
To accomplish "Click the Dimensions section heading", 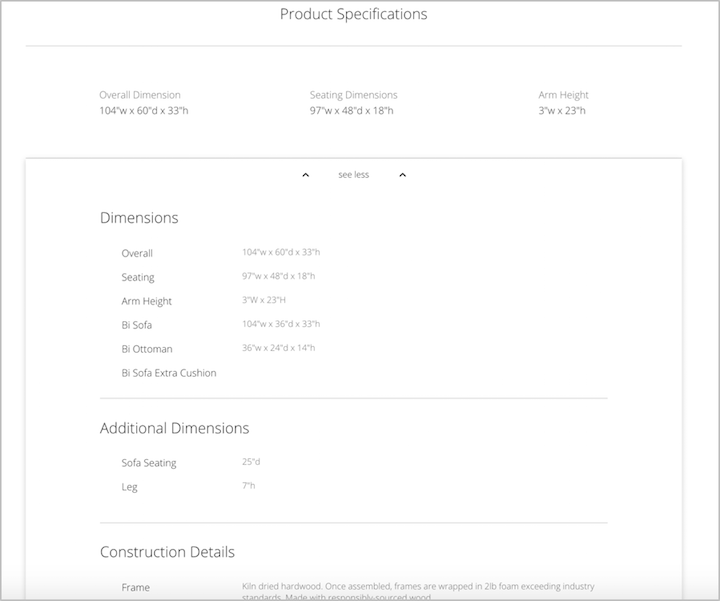I will [x=139, y=218].
